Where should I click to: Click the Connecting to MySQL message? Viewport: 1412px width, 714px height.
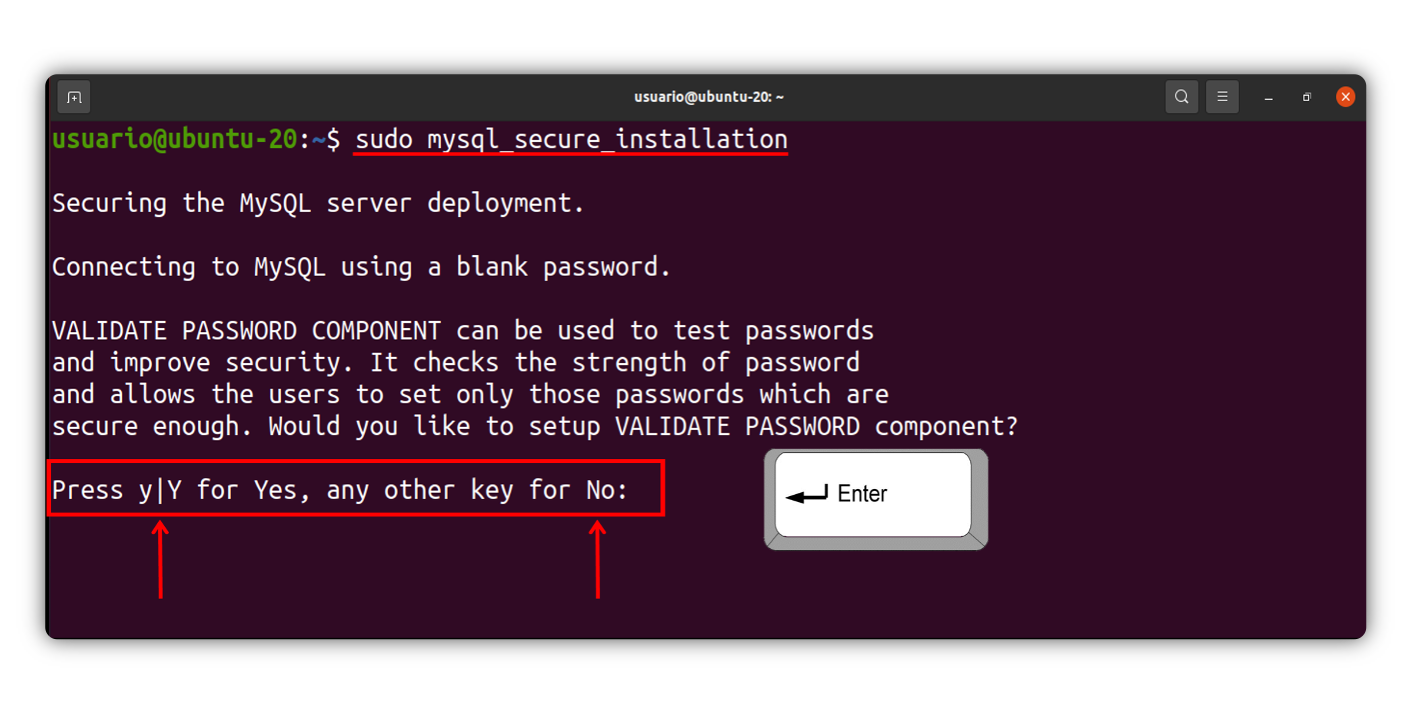click(360, 266)
